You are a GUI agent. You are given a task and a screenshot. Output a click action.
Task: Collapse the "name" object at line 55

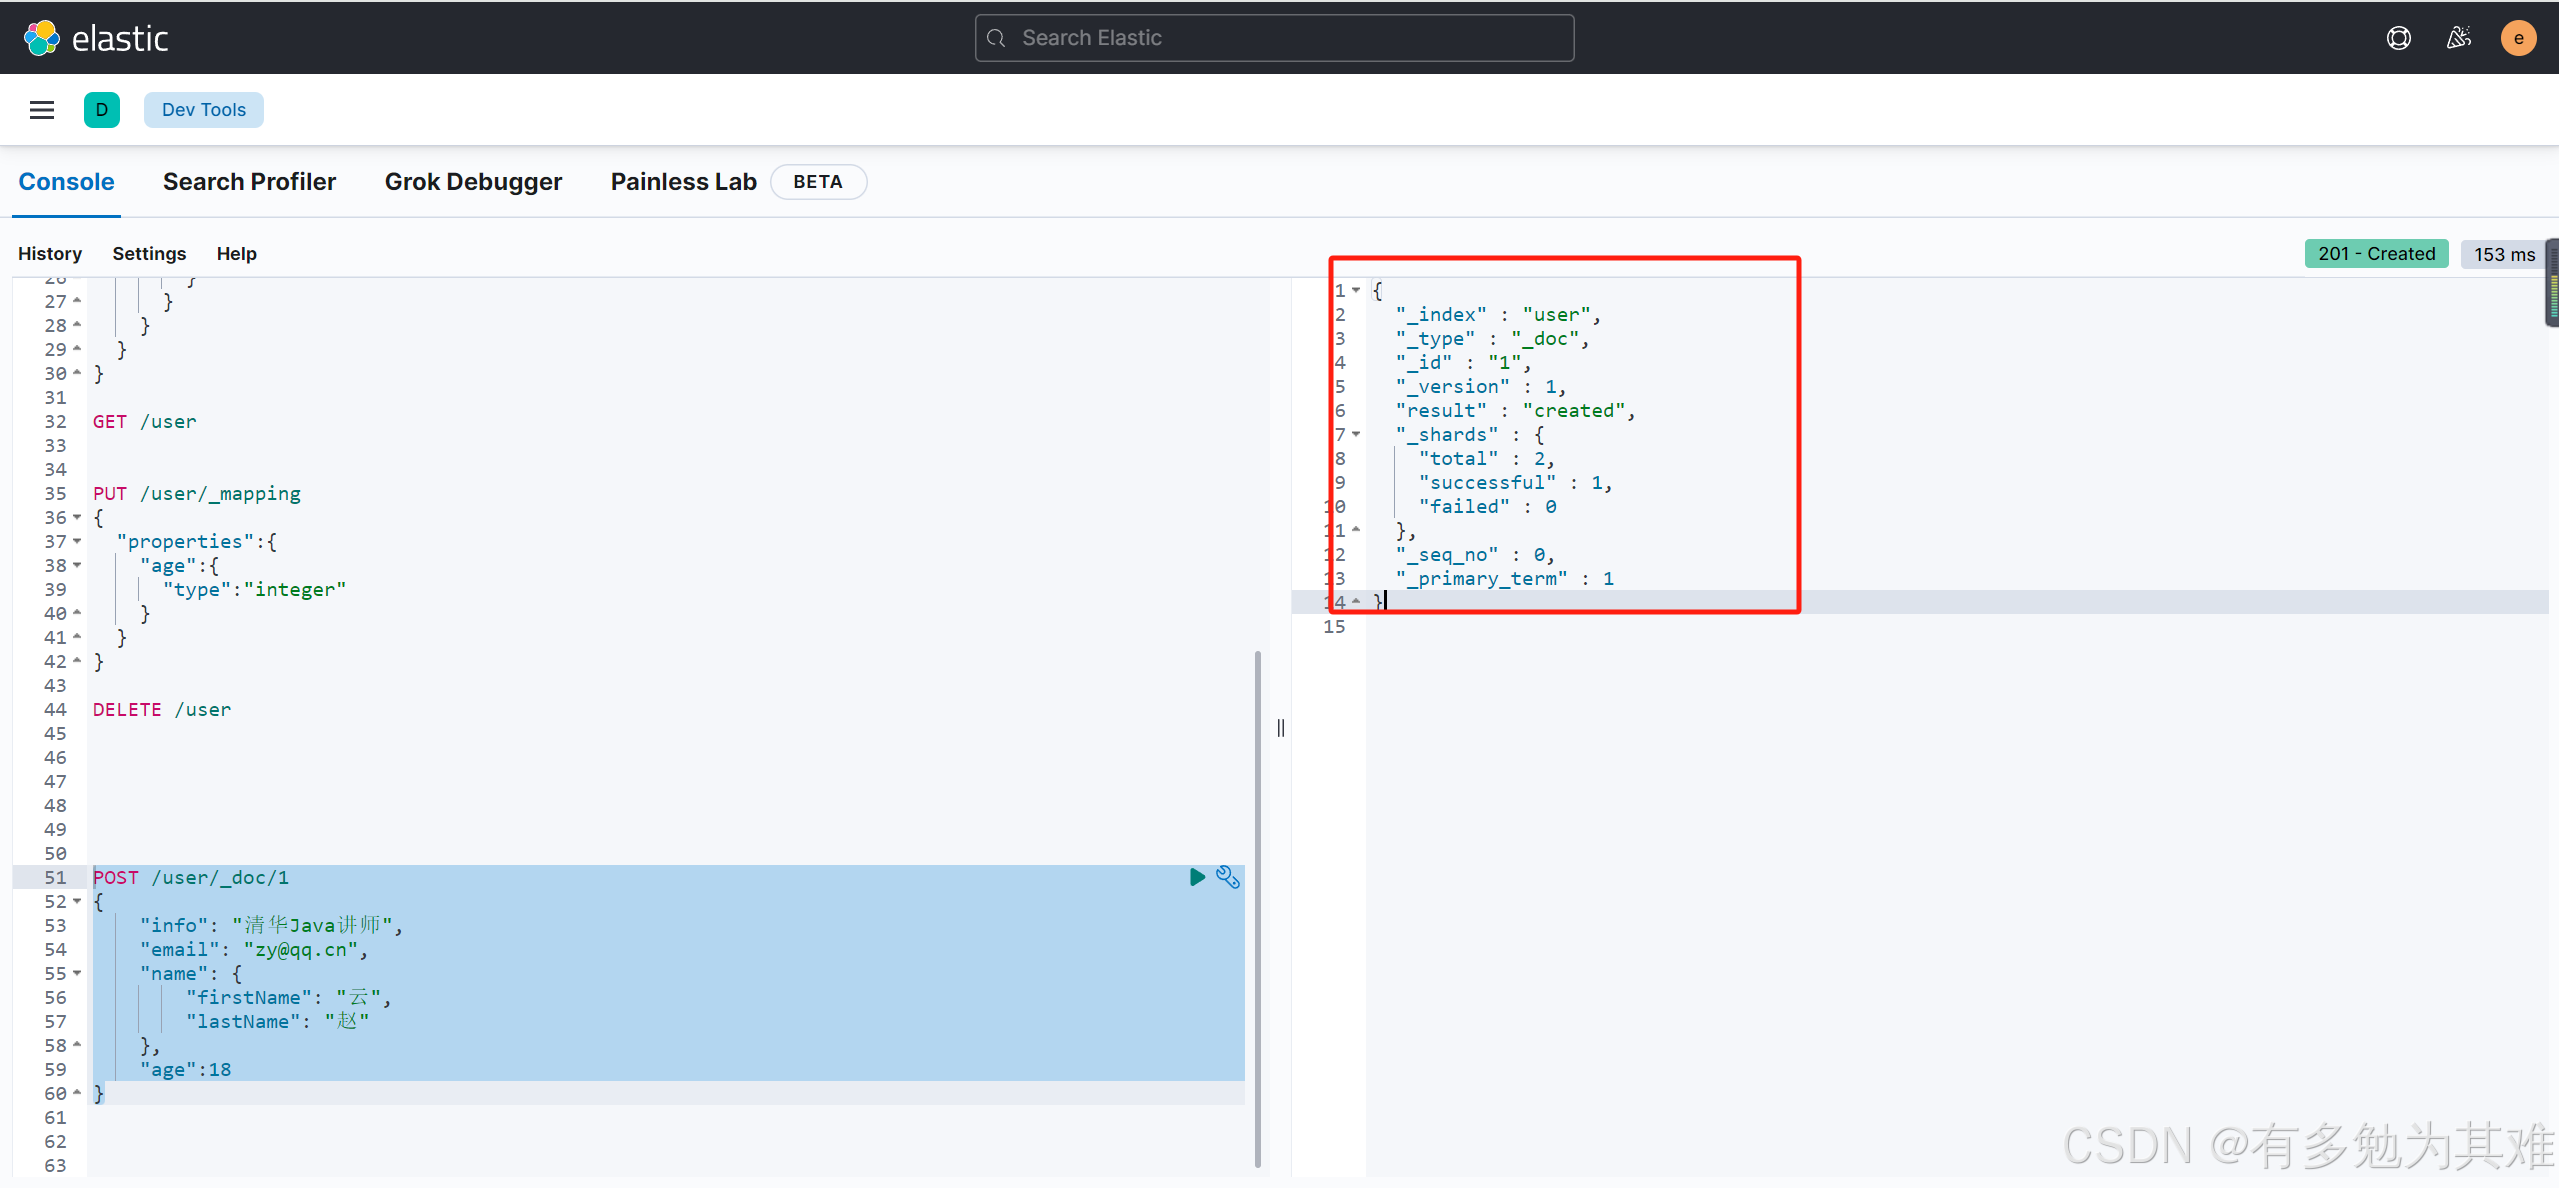click(77, 973)
